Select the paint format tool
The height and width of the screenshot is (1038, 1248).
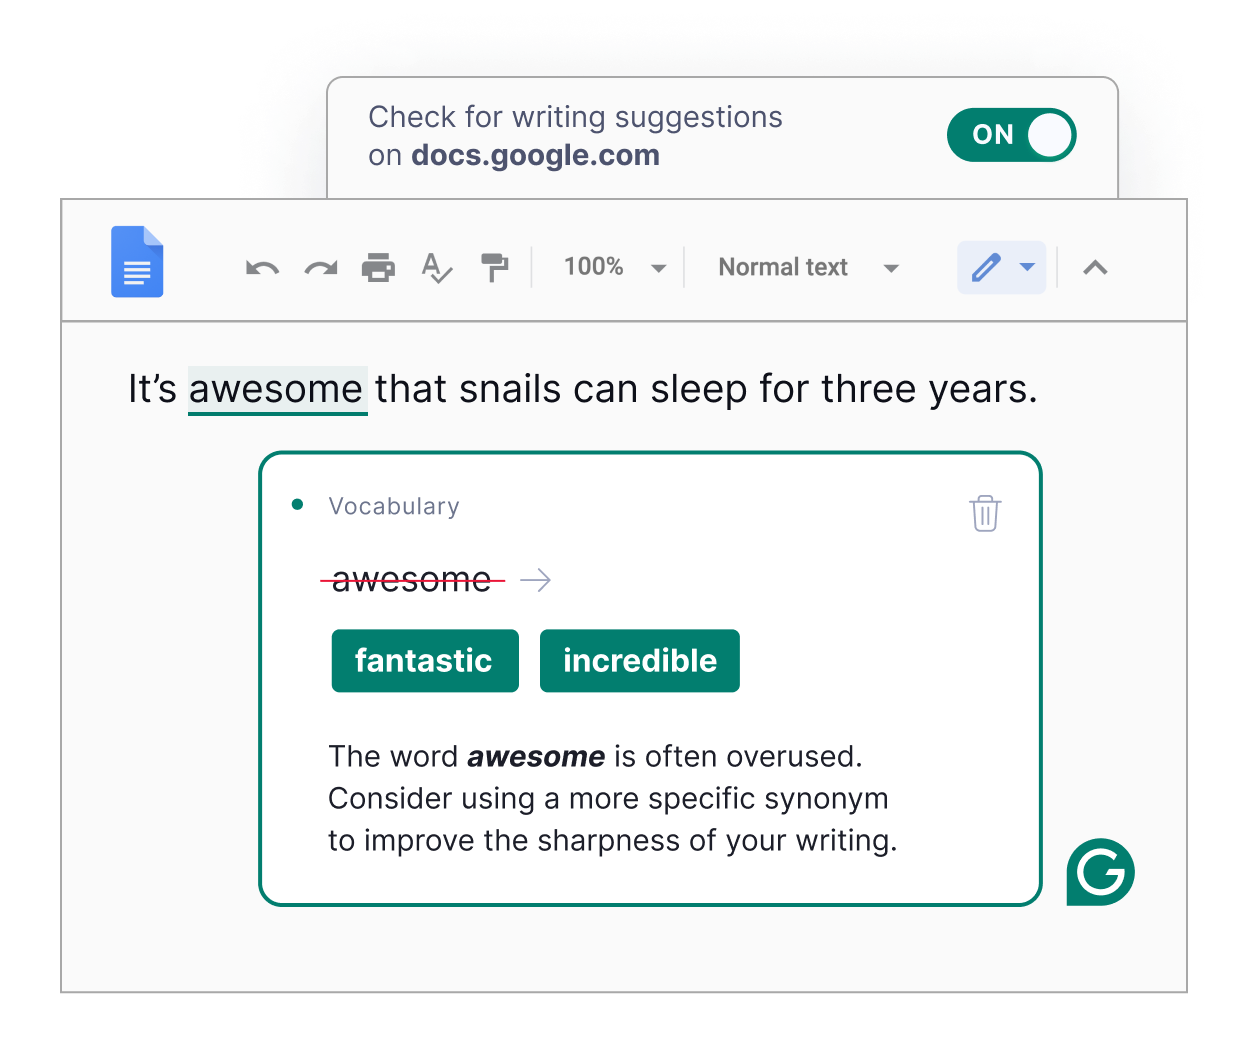pos(494,267)
